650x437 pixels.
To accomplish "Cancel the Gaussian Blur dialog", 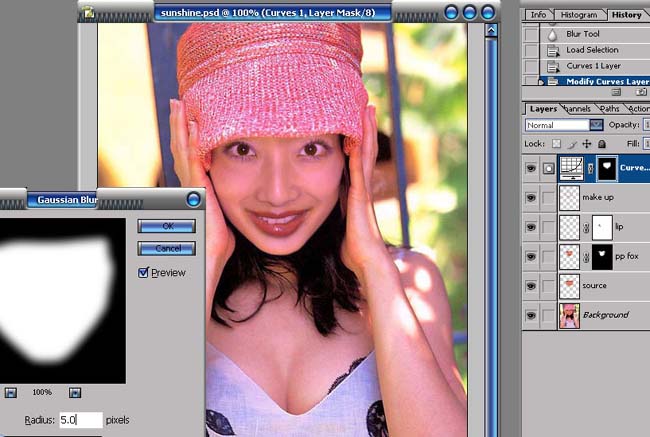I will [x=166, y=248].
